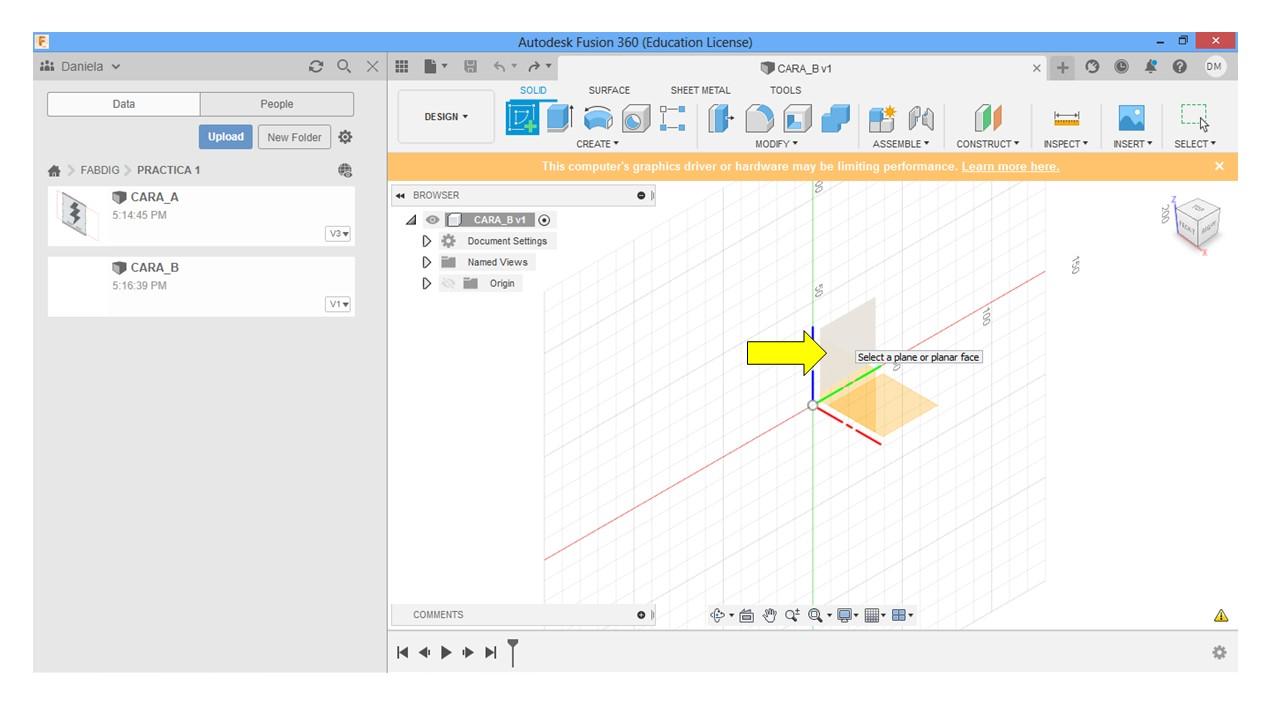The height and width of the screenshot is (720, 1280).
Task: Select the CARA_A file thumbnail
Action: [79, 214]
